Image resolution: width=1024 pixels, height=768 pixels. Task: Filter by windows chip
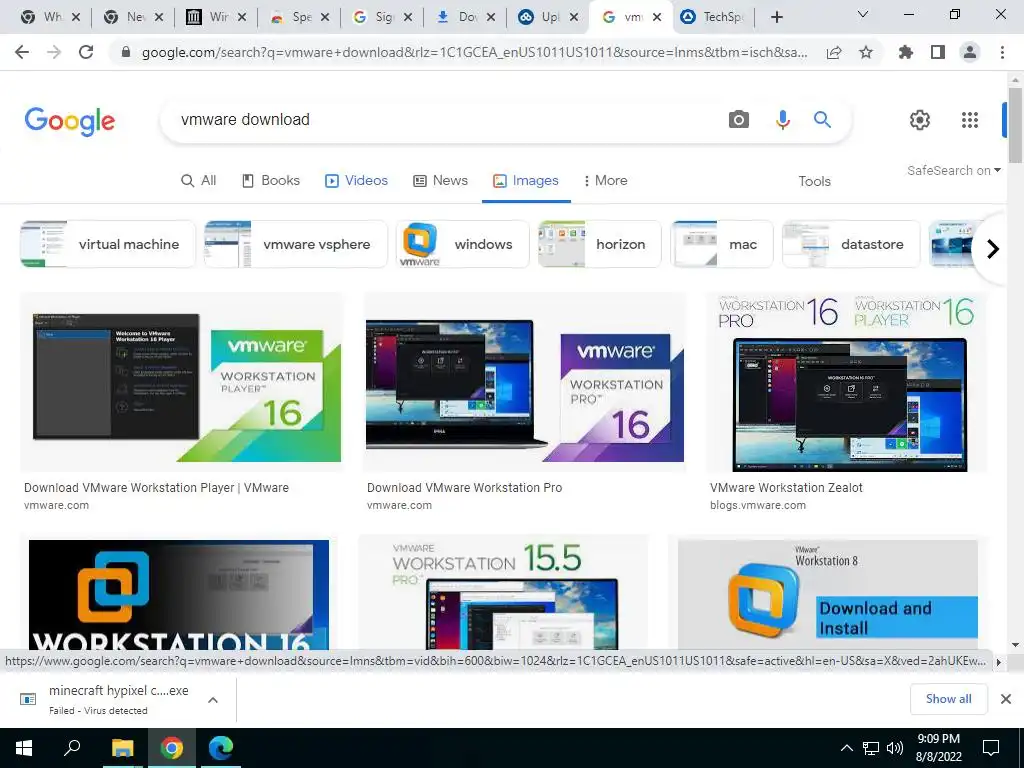coord(462,244)
